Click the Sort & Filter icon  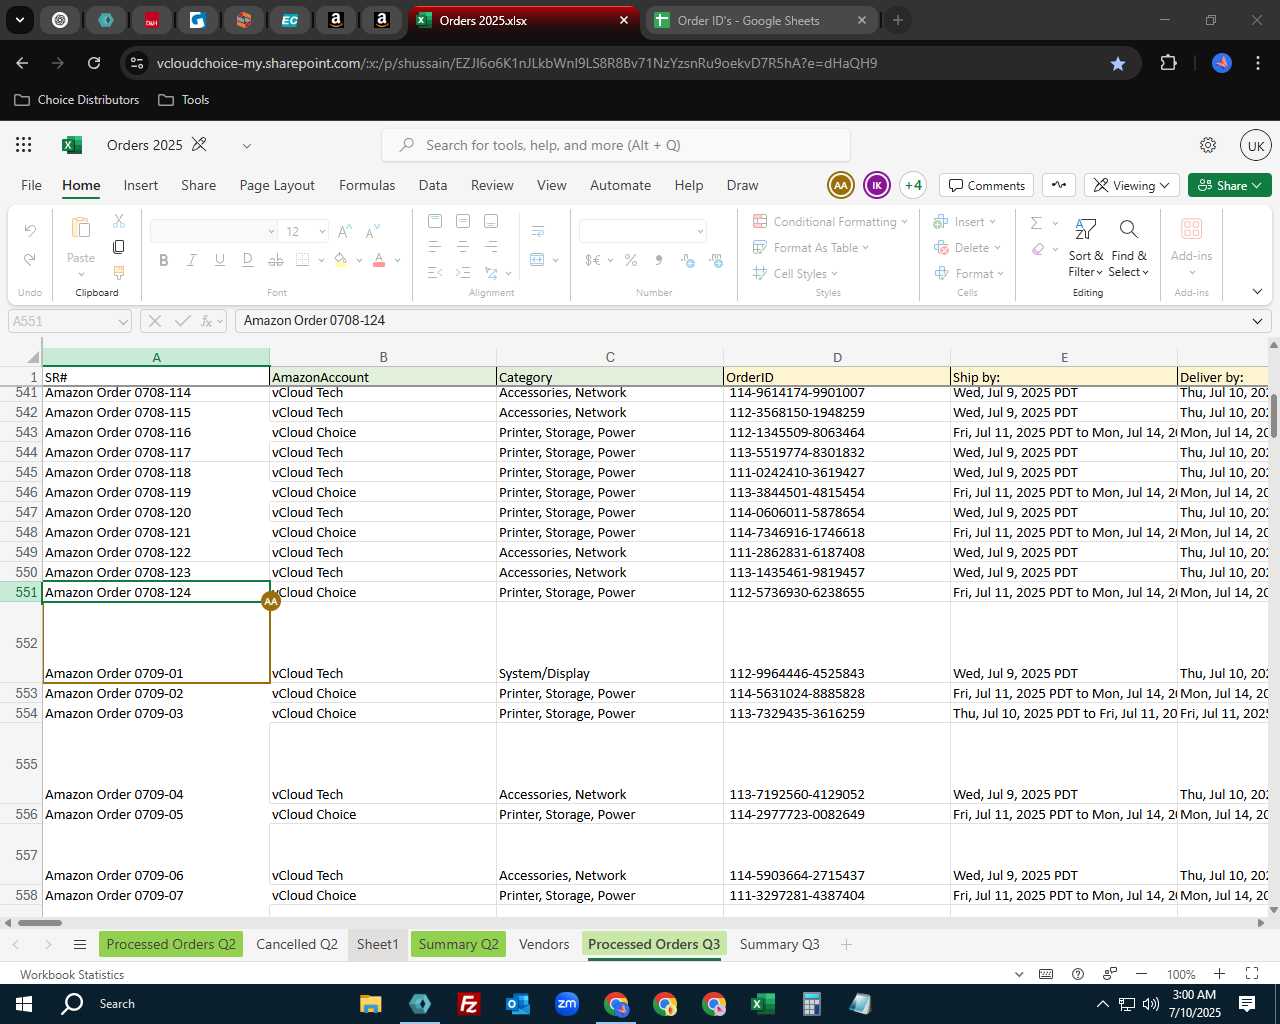pyautogui.click(x=1085, y=230)
